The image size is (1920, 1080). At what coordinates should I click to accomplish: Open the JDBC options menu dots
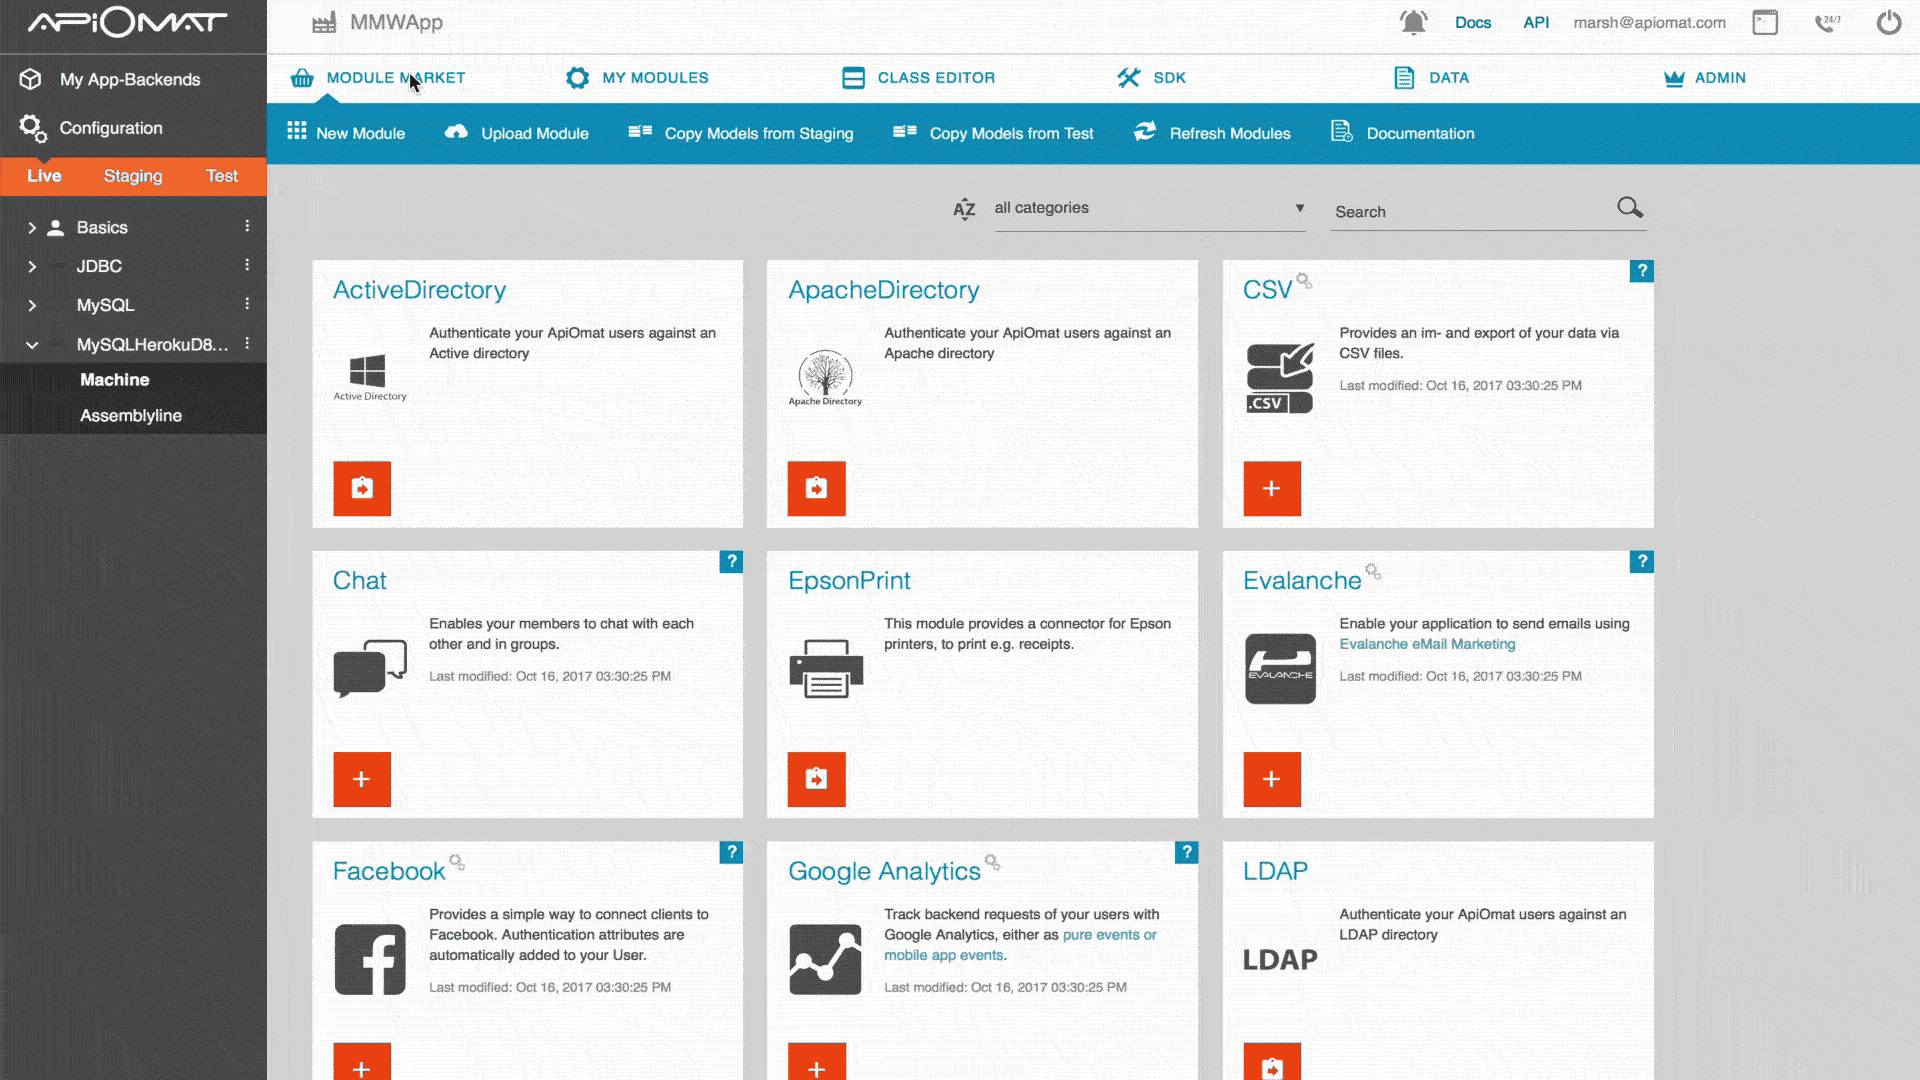[247, 265]
